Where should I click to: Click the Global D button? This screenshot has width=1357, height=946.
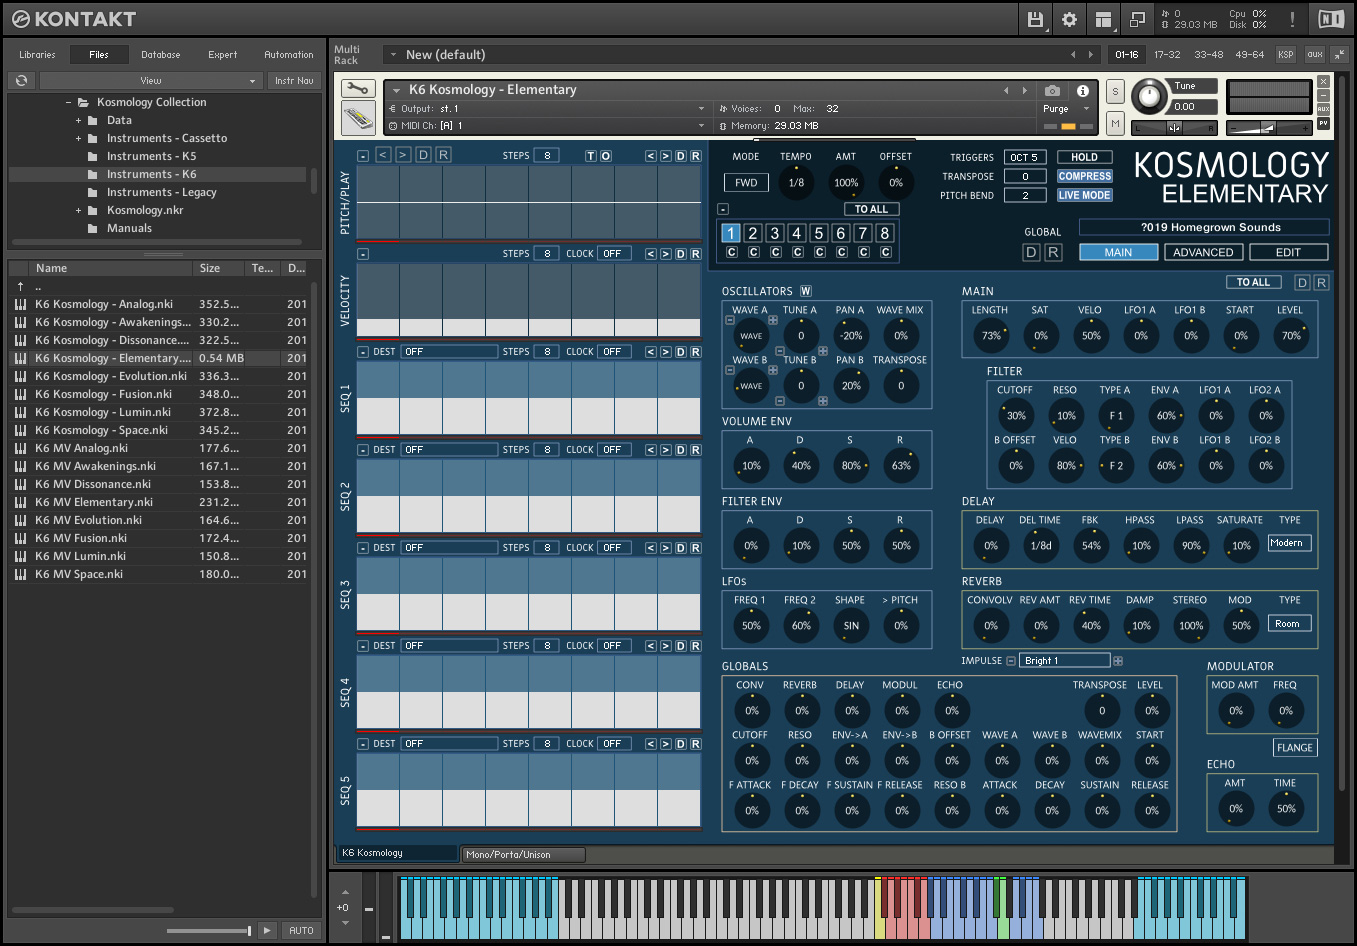[1032, 252]
